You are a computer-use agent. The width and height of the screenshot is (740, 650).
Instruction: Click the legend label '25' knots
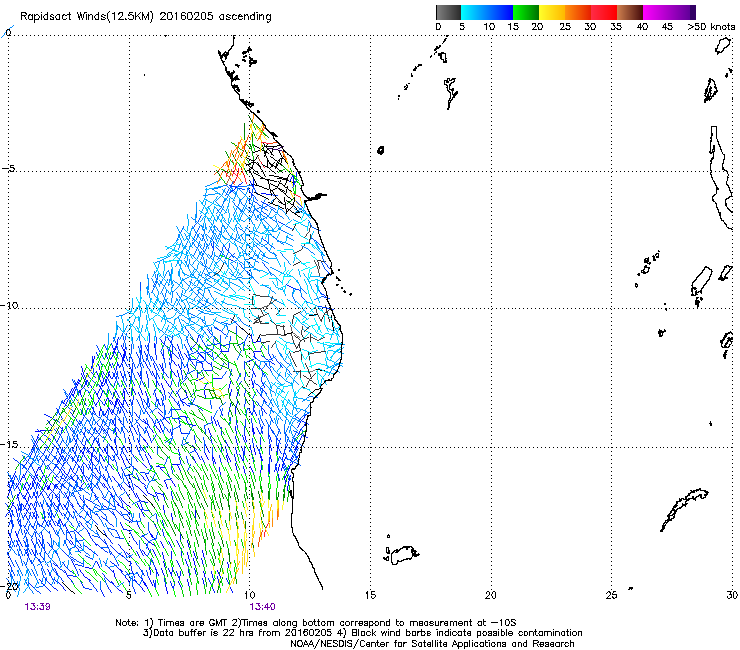click(565, 27)
